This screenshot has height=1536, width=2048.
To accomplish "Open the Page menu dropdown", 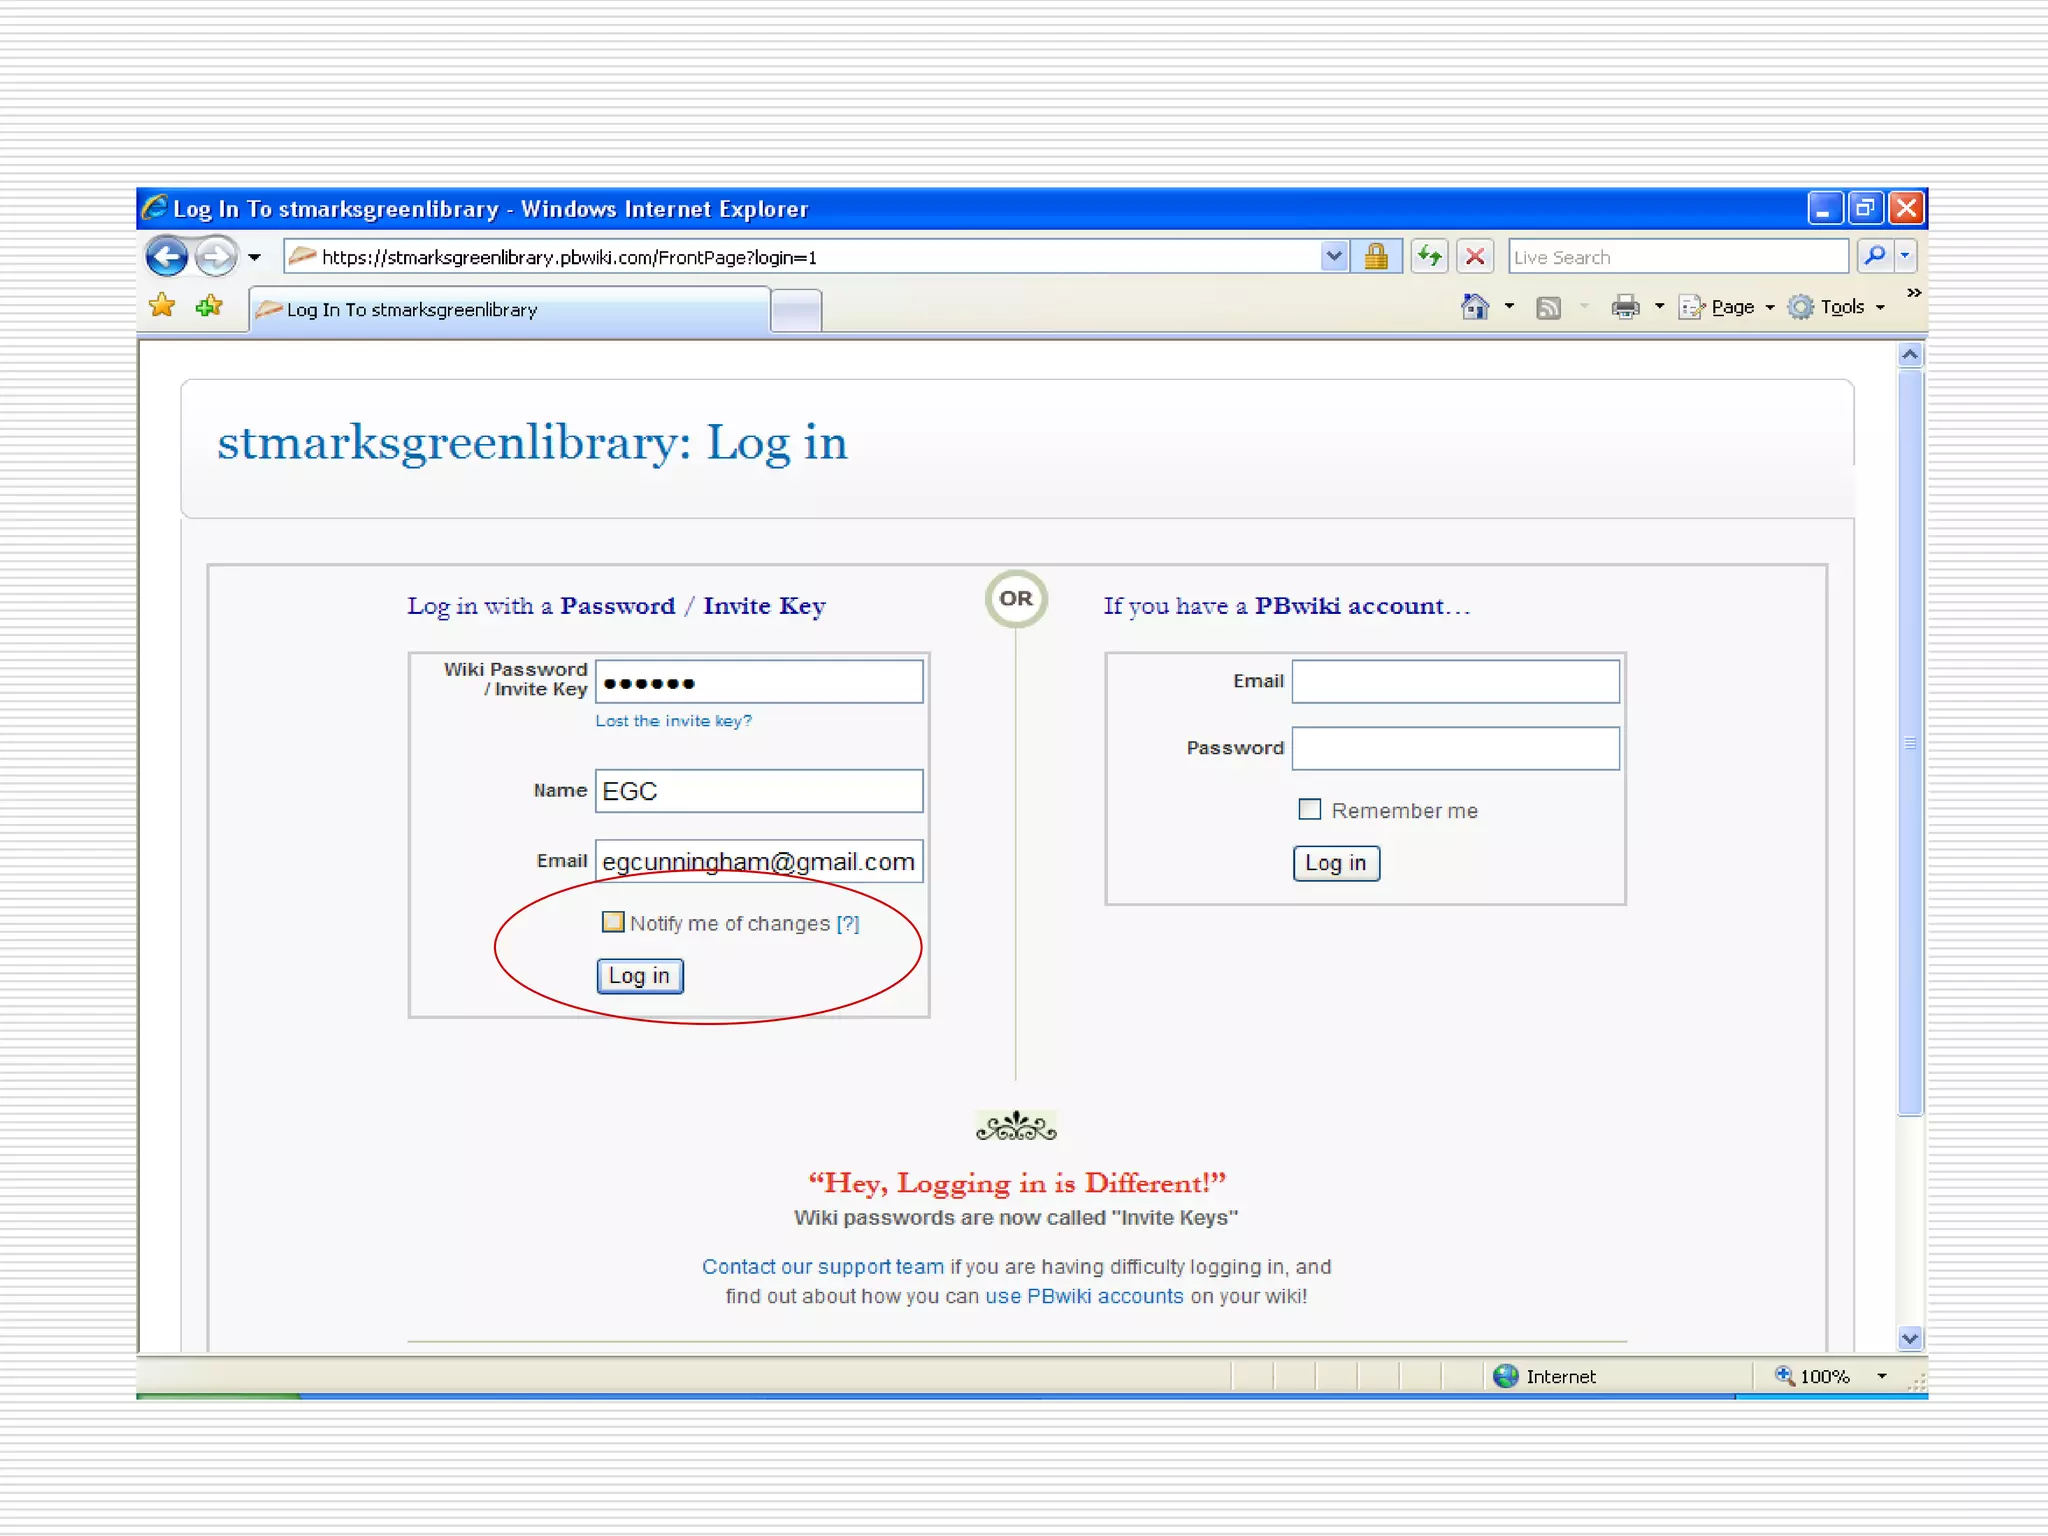I will click(1732, 307).
